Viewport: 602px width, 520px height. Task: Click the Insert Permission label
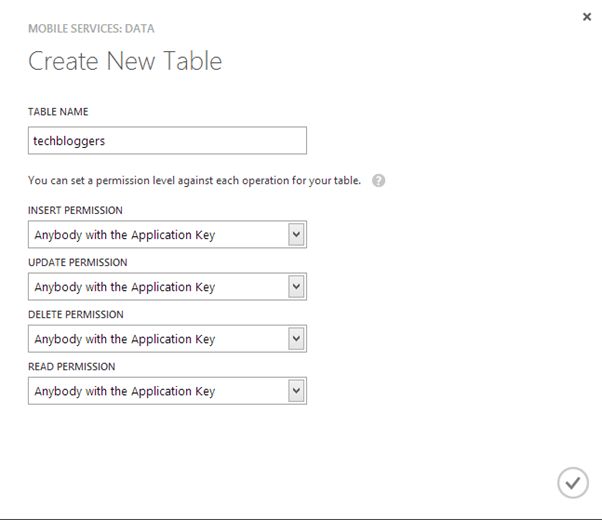pyautogui.click(x=75, y=210)
